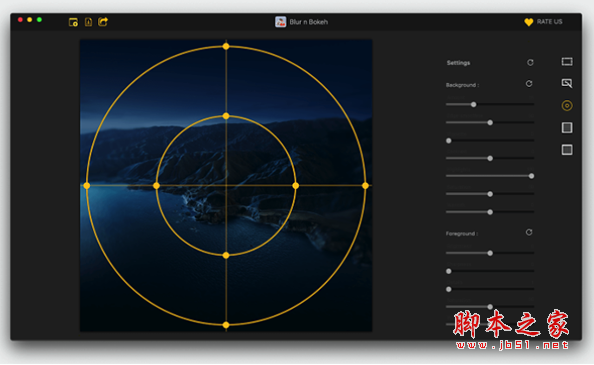
Task: Click the Foreground section label
Action: (x=462, y=234)
